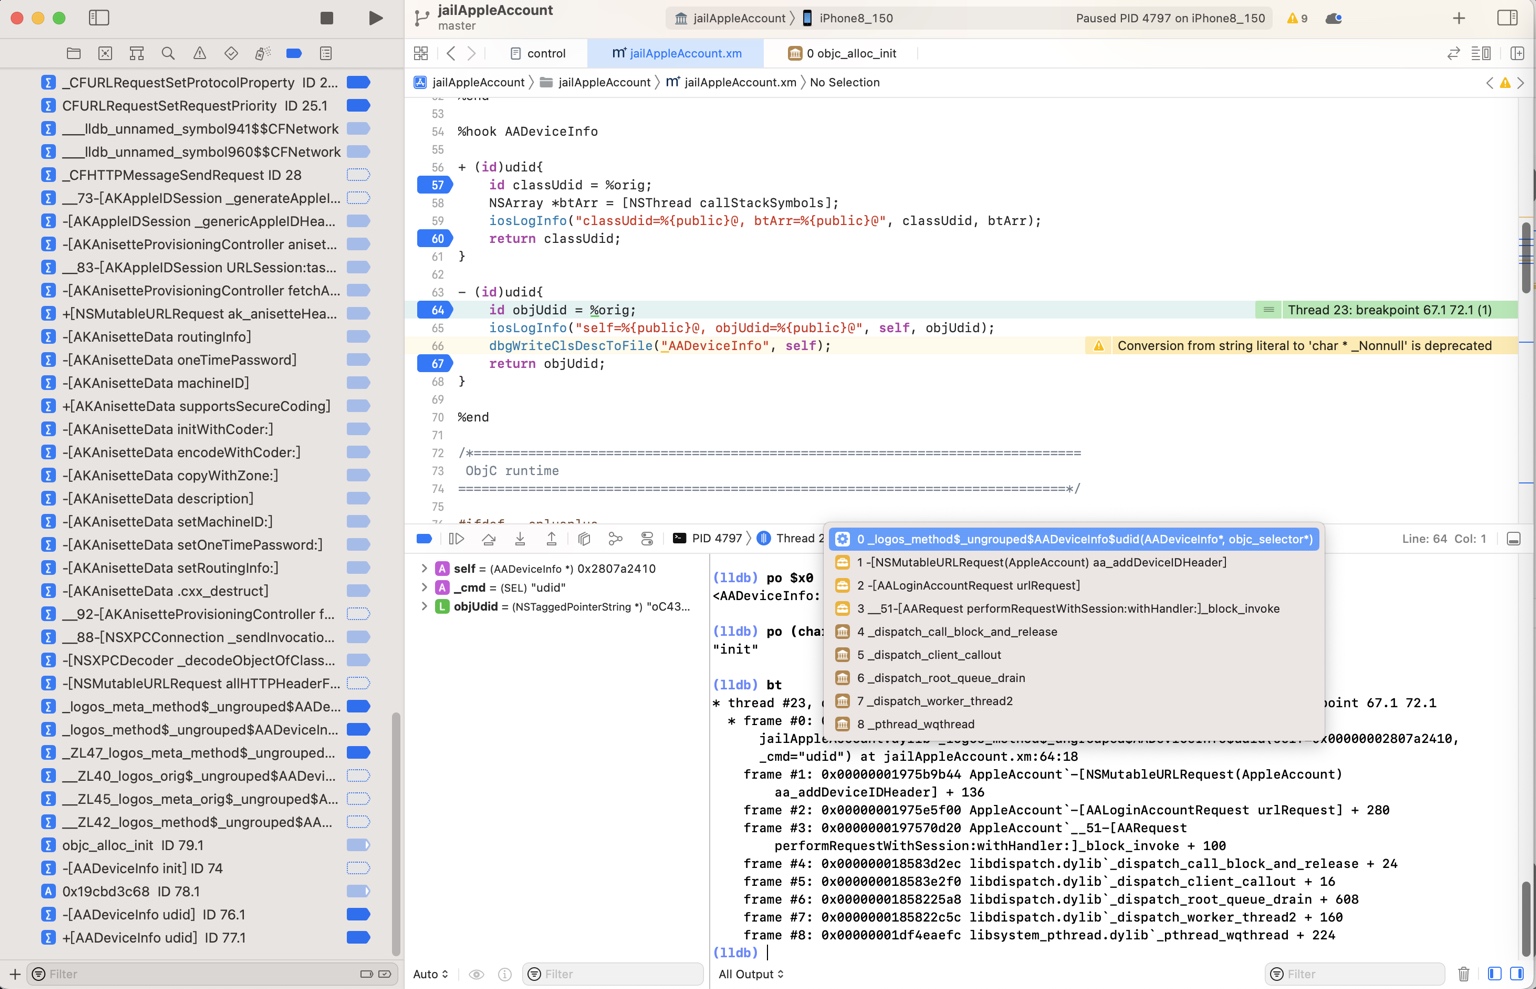The width and height of the screenshot is (1536, 989).
Task: Select frame 1 aa_addDeviceIDHeader
Action: (1076, 562)
